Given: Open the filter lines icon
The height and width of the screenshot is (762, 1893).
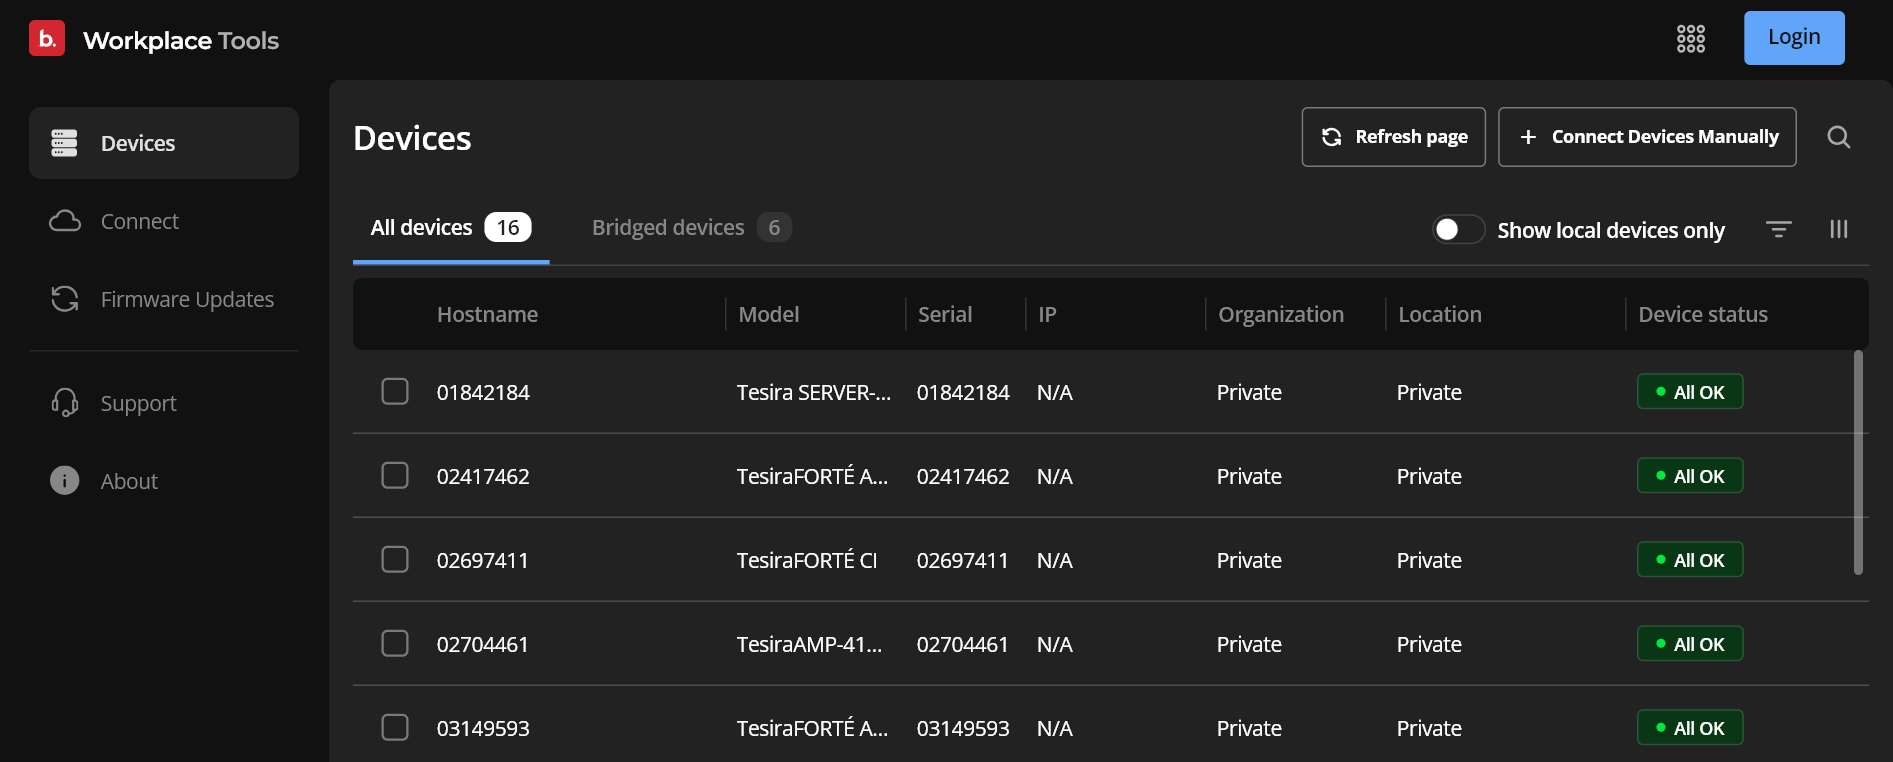Looking at the screenshot, I should (1778, 229).
